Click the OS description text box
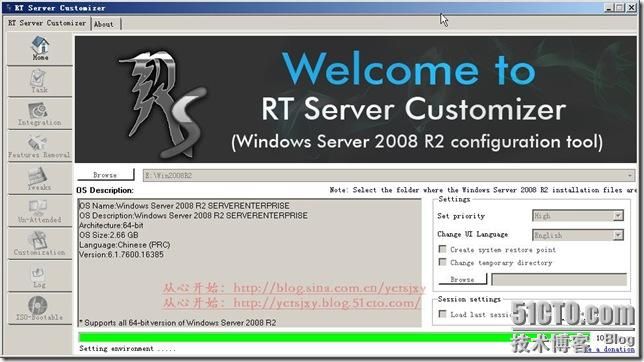Screen dimensions: 644x362 (249, 263)
